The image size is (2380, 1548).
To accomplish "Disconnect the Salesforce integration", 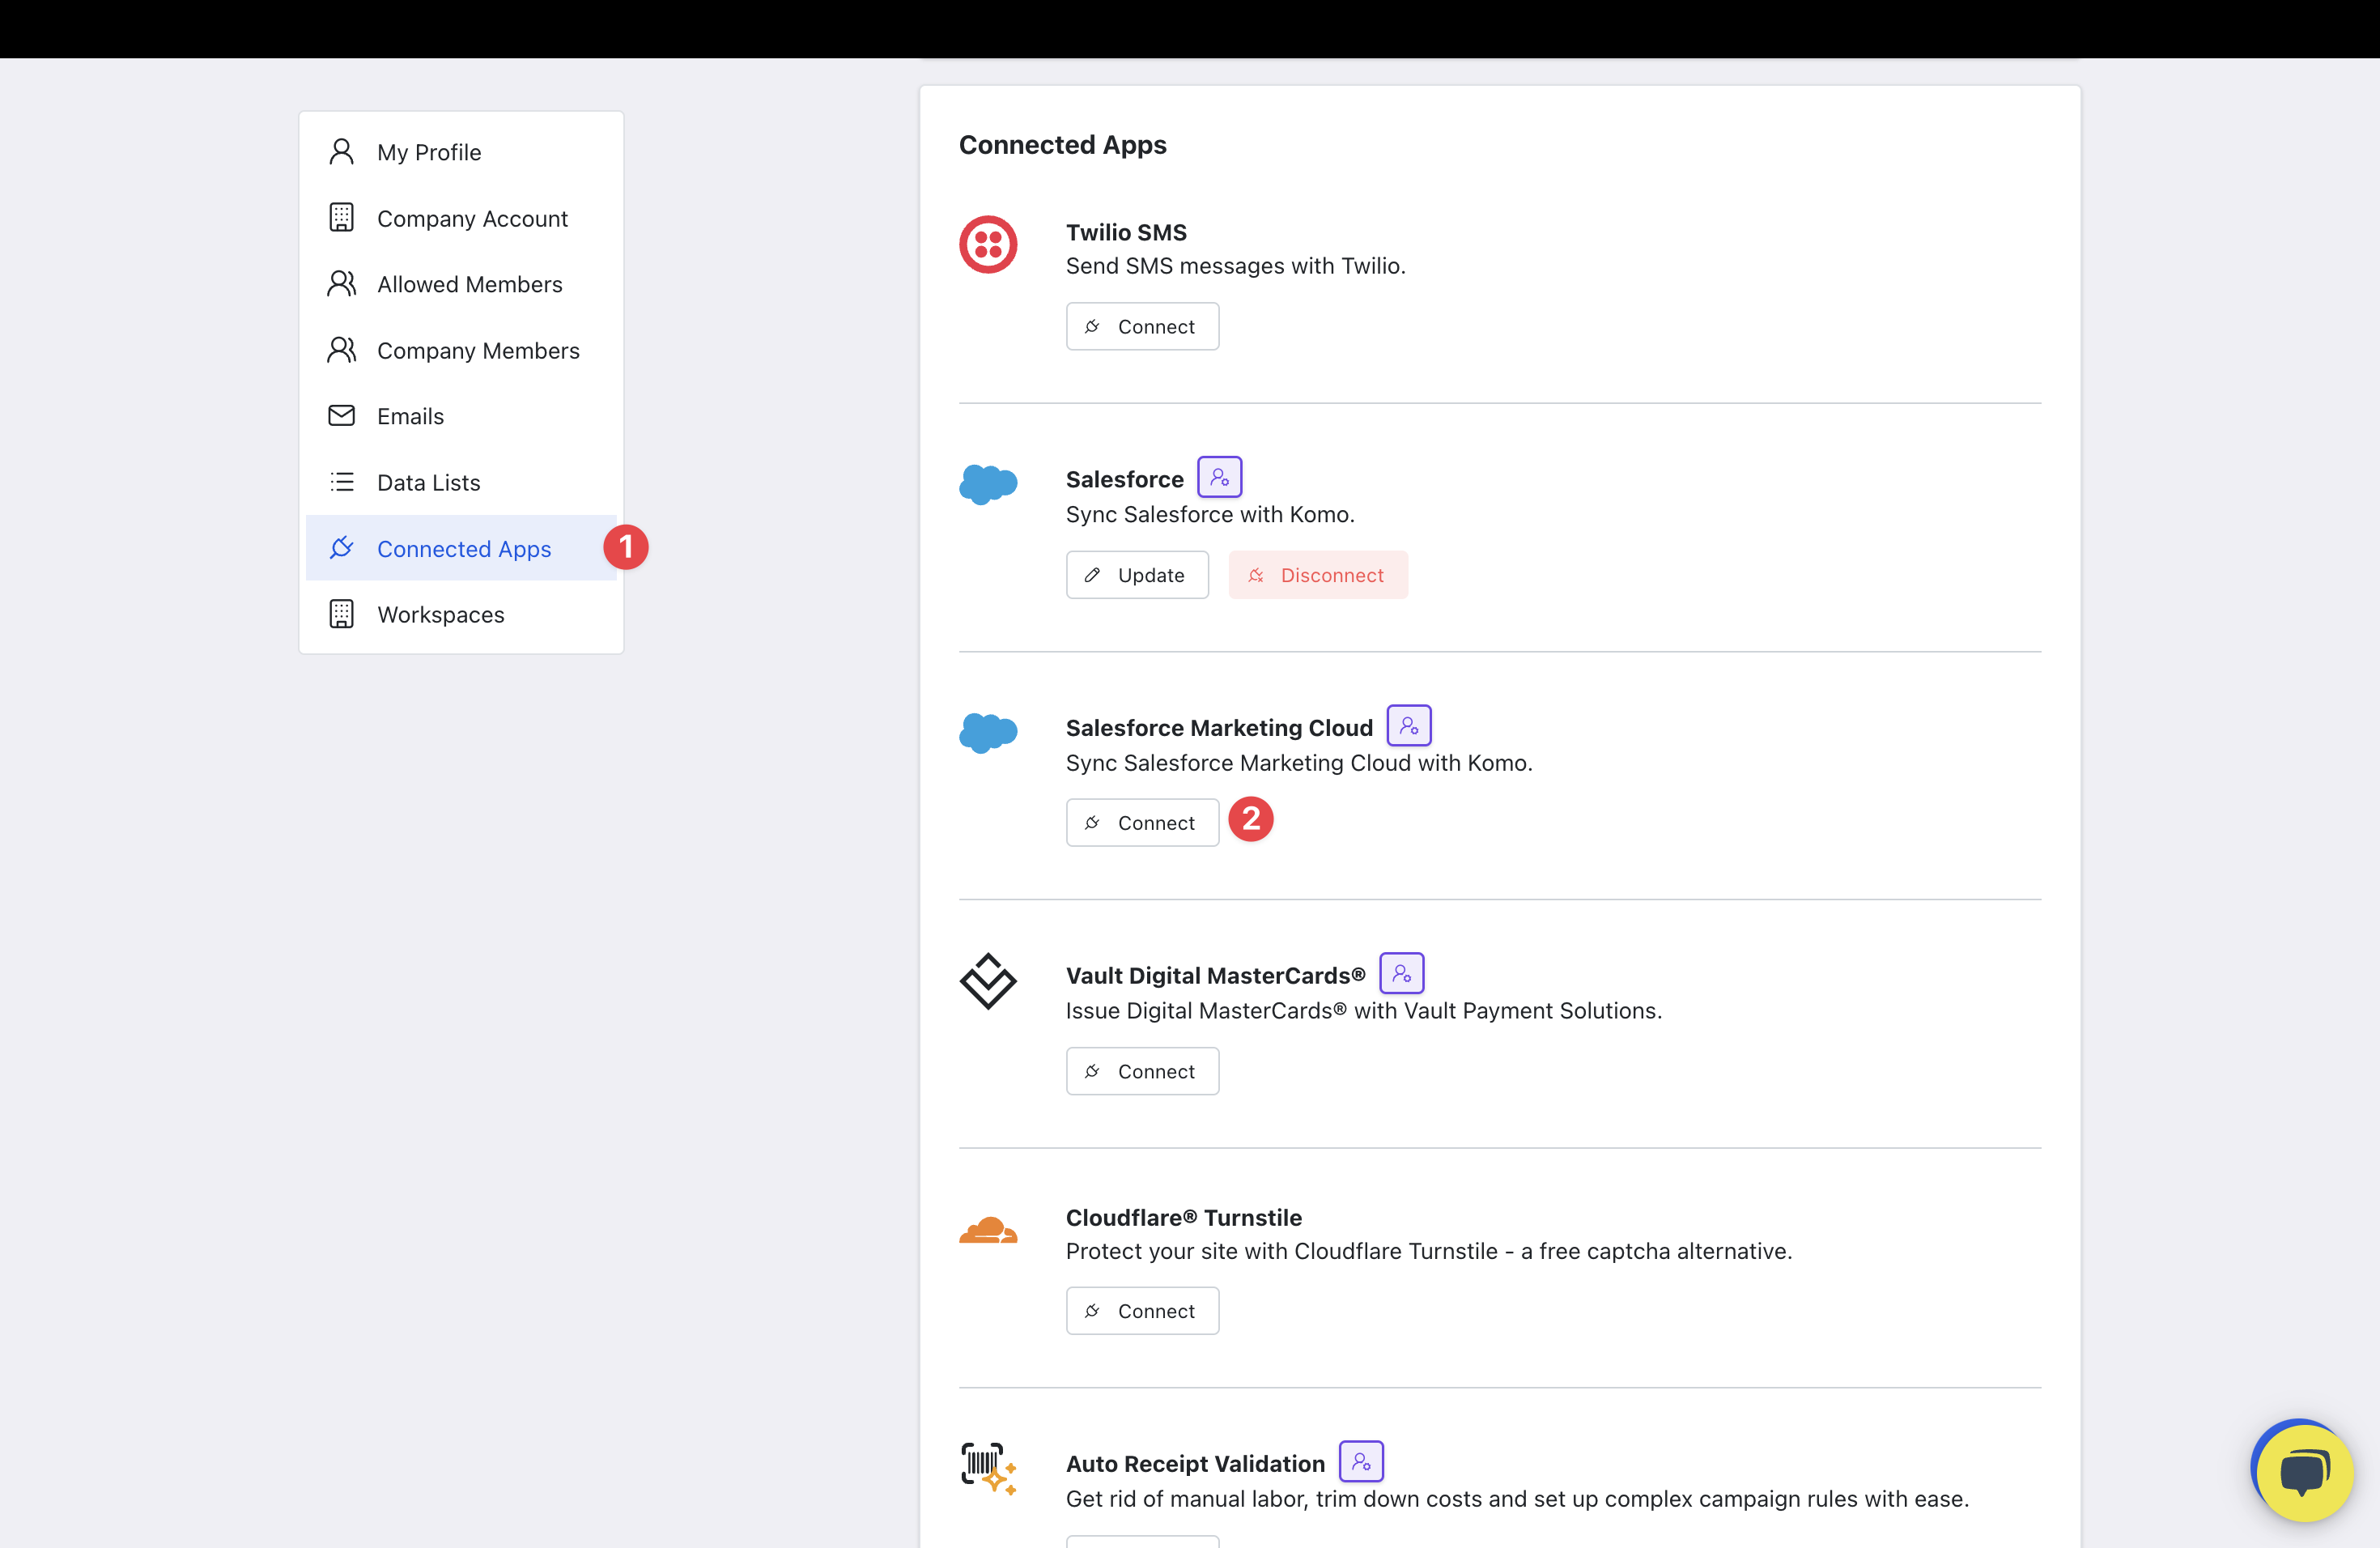I will [1317, 575].
